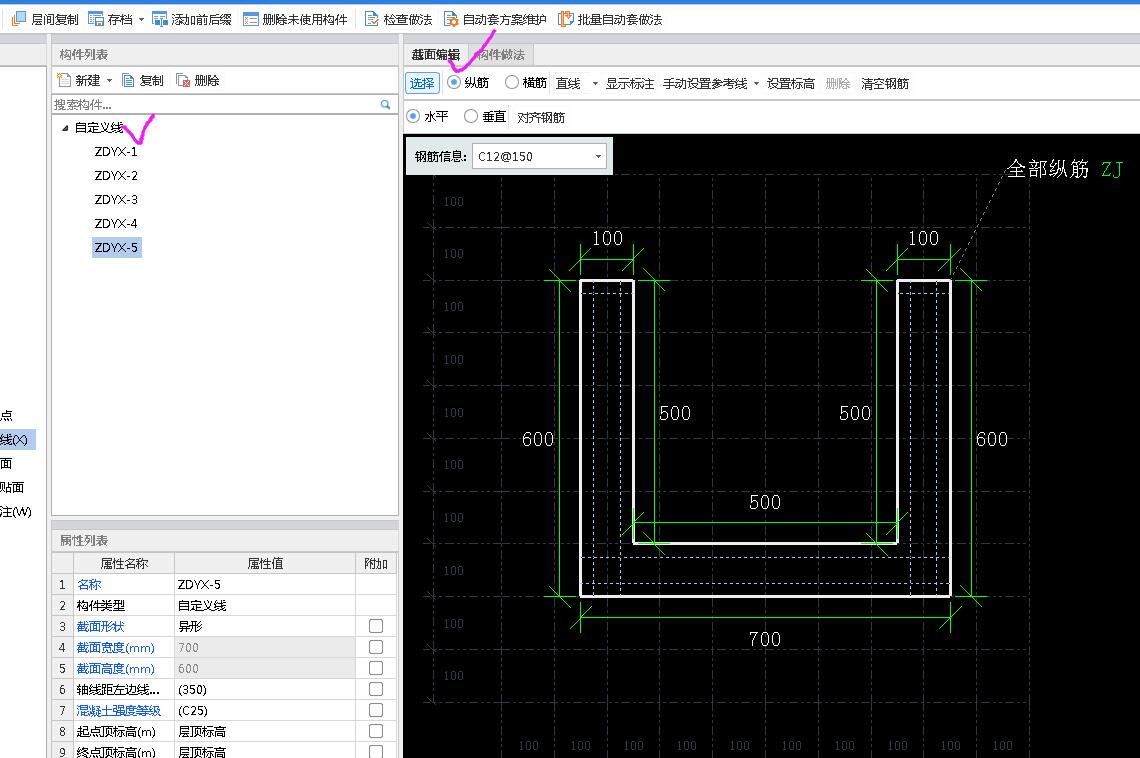The width and height of the screenshot is (1140, 758).
Task: Click 清空钢筋 button
Action: [x=885, y=84]
